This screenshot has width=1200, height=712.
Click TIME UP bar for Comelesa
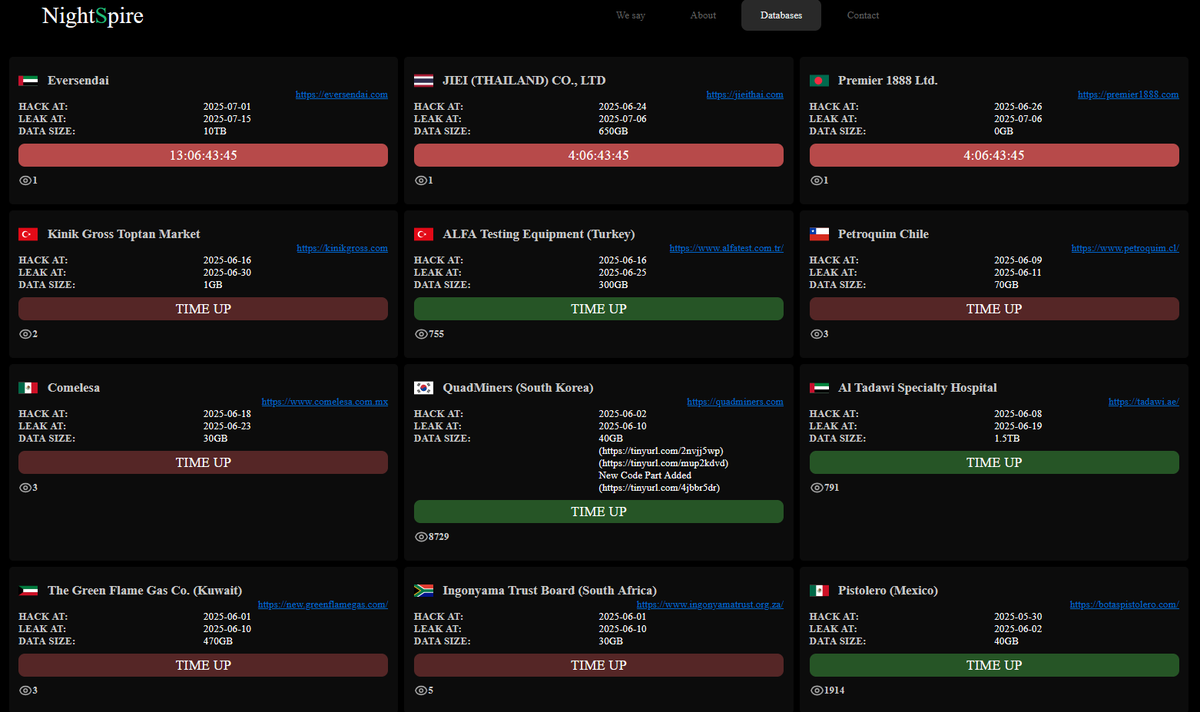point(203,462)
